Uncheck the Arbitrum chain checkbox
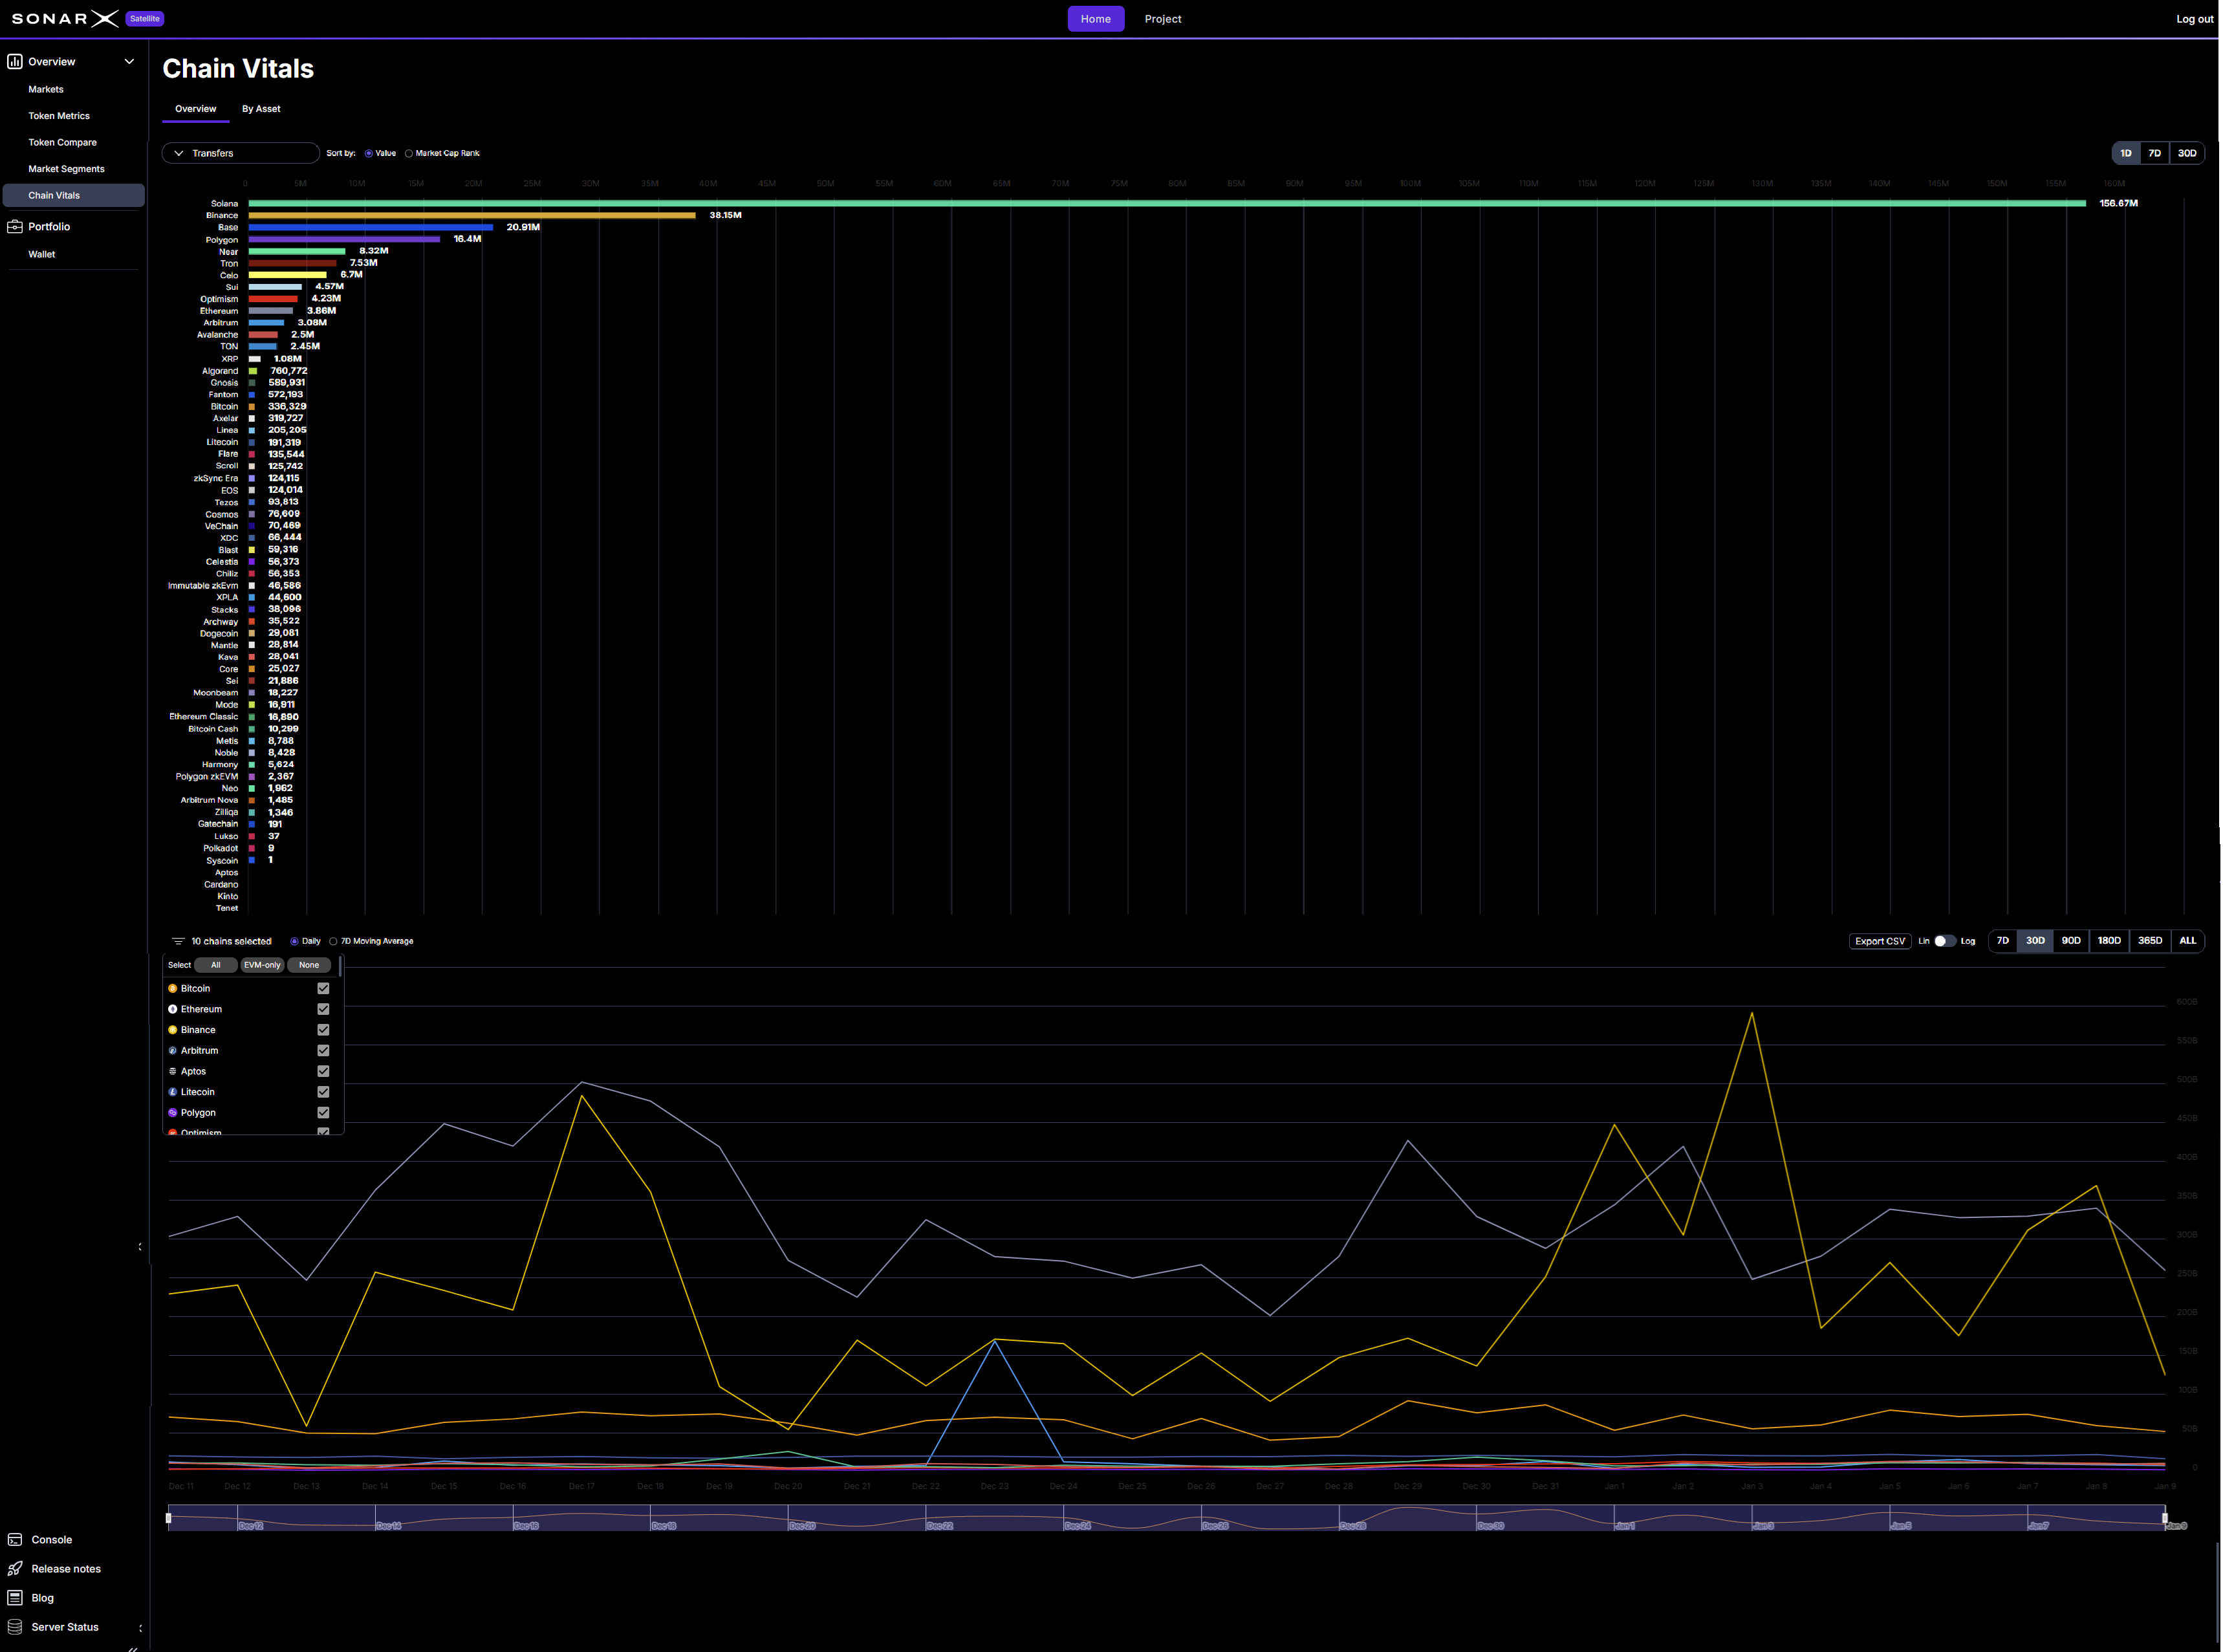Image resolution: width=2223 pixels, height=1652 pixels. (323, 1051)
